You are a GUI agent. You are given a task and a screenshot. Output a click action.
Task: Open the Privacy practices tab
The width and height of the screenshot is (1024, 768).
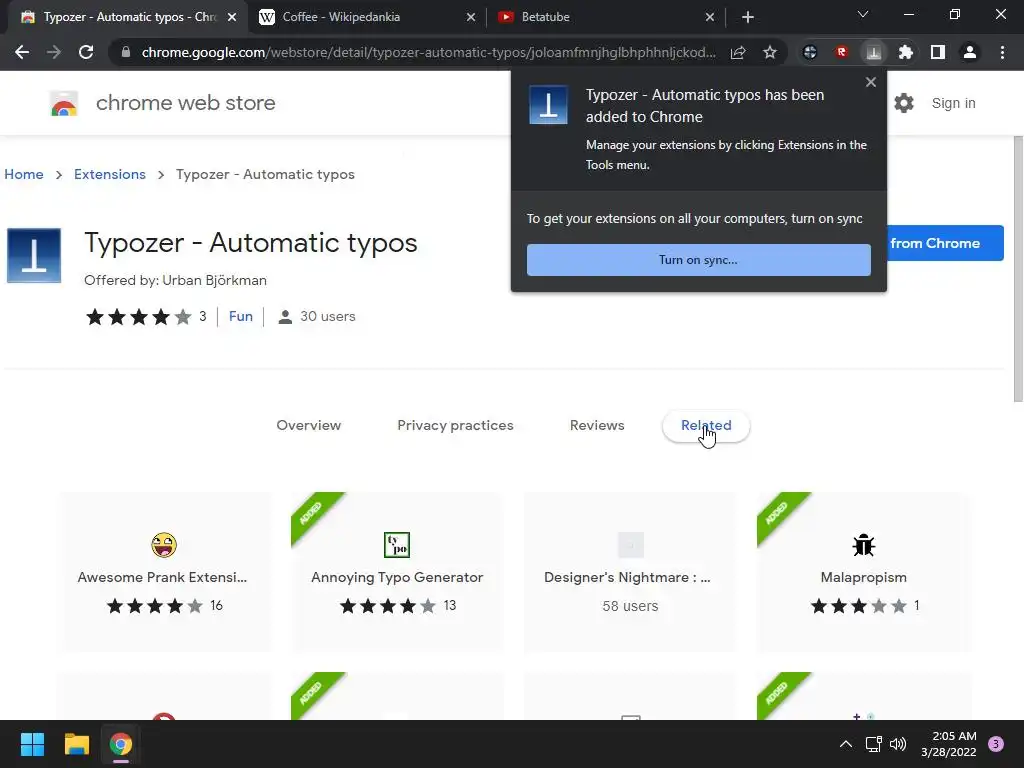[455, 425]
